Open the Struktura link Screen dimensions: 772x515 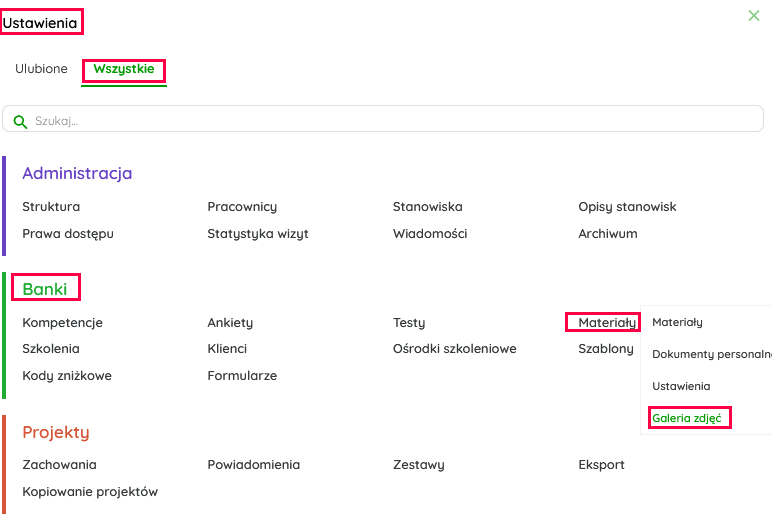(x=51, y=207)
